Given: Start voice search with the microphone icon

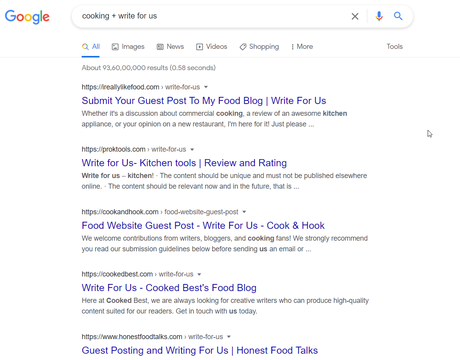Looking at the screenshot, I should [x=379, y=16].
